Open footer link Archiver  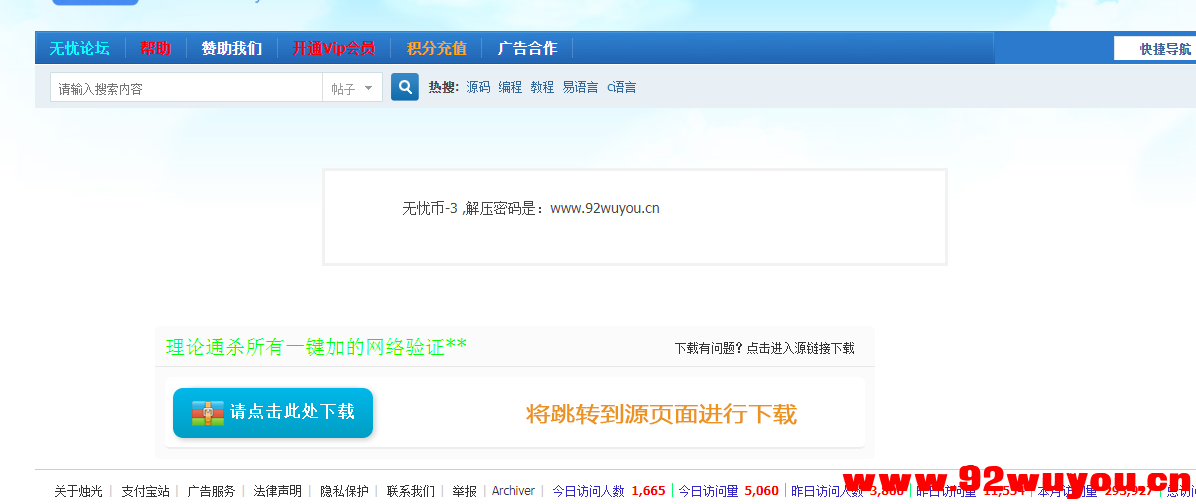(513, 491)
